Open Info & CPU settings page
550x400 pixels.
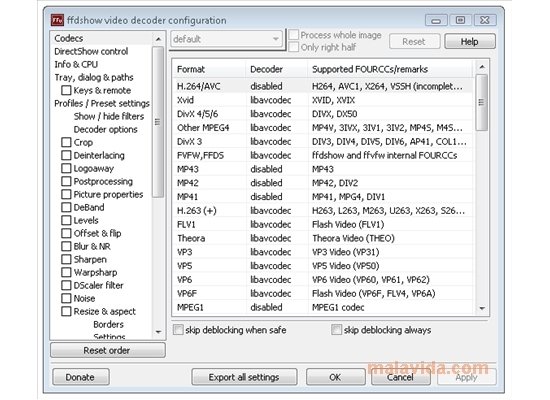pyautogui.click(x=76, y=64)
